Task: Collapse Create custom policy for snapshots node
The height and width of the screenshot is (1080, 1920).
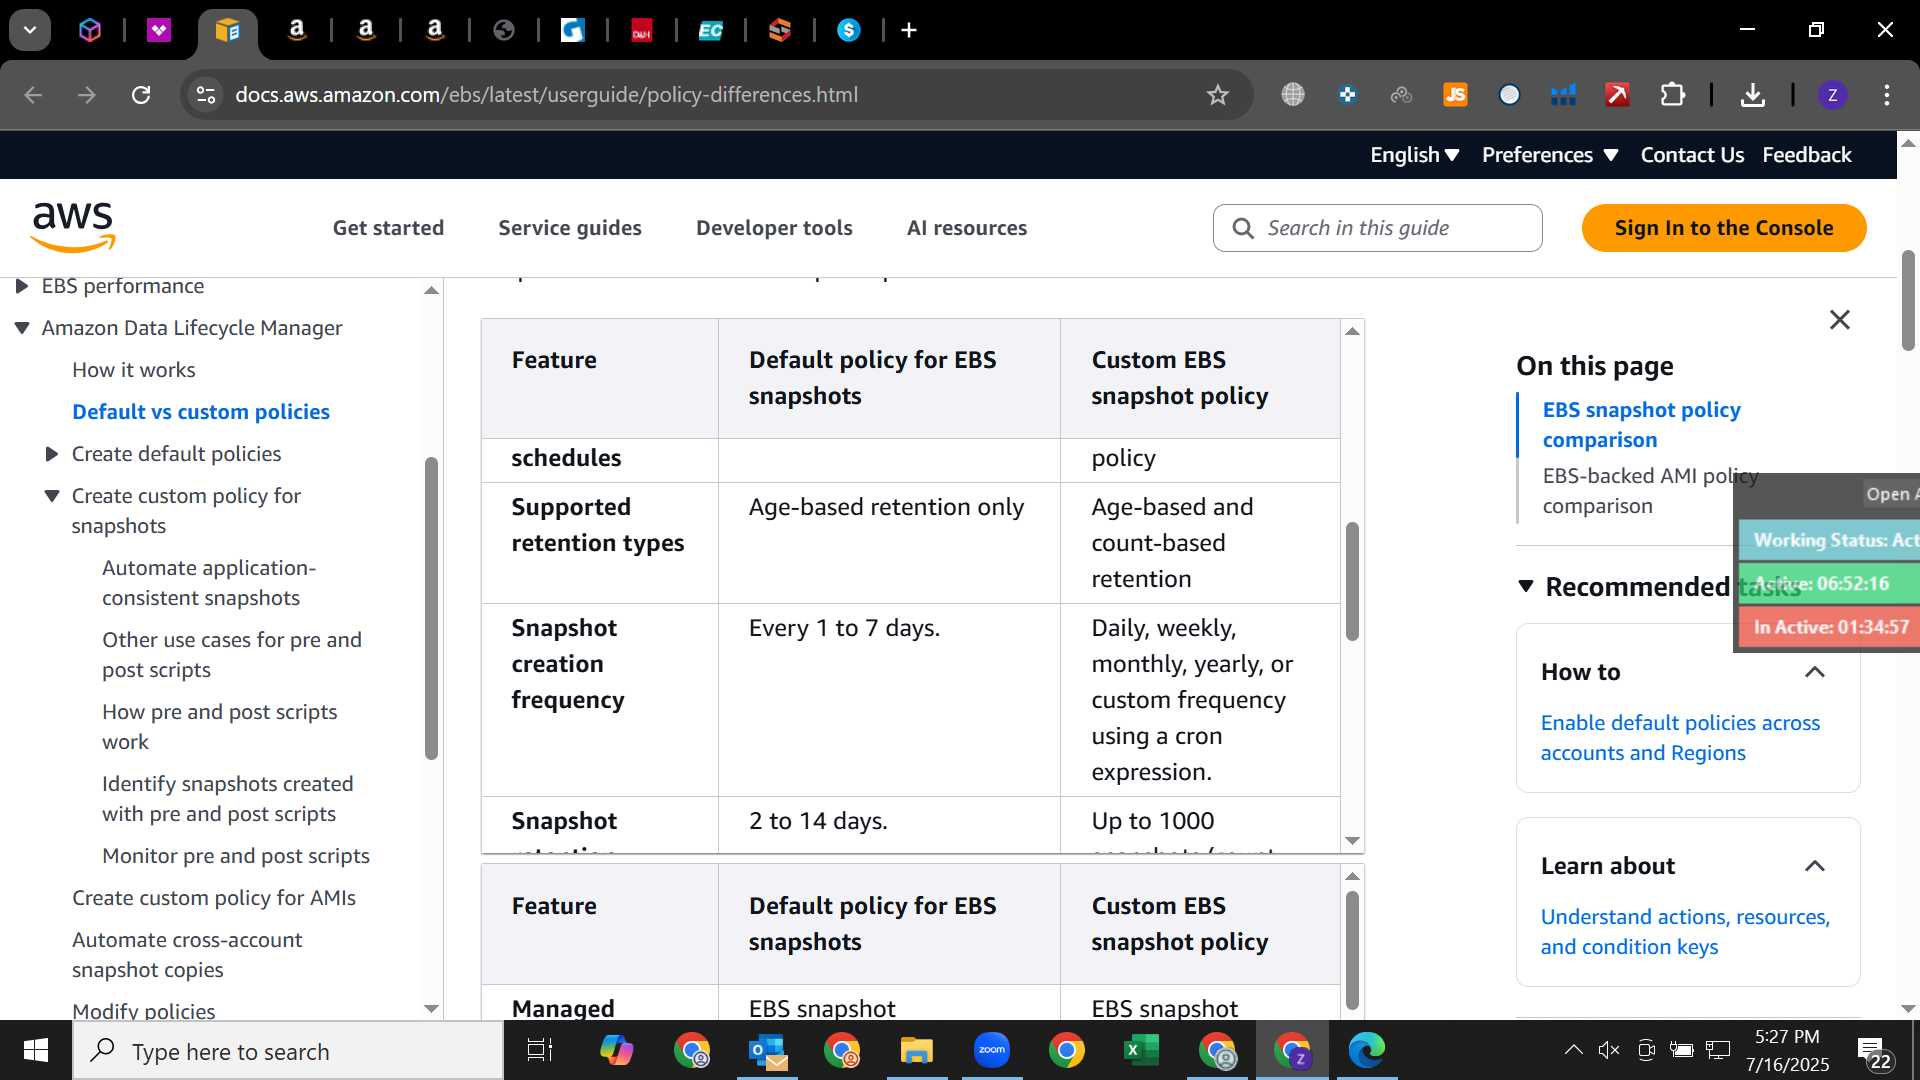Action: (x=52, y=496)
